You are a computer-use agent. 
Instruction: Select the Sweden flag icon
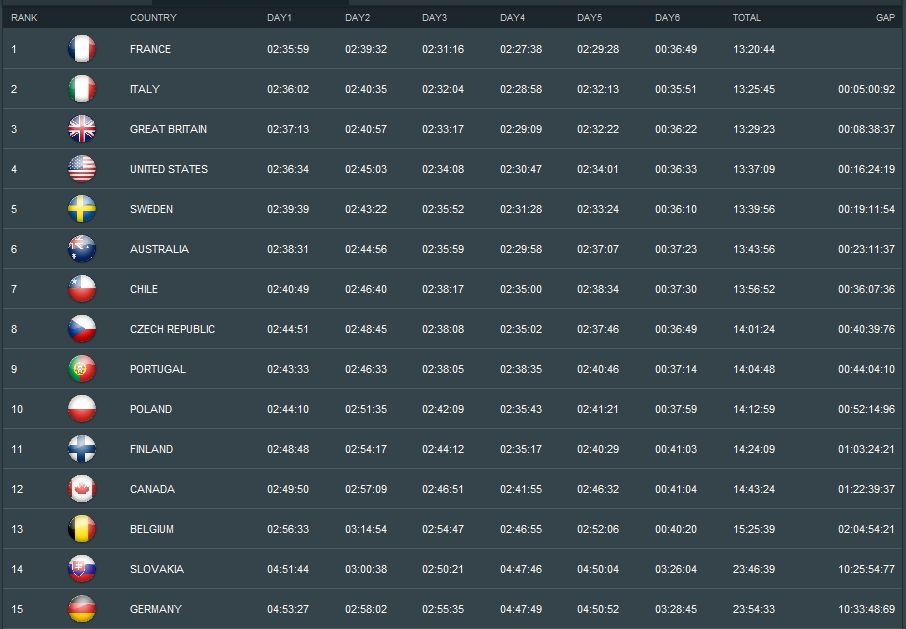coord(82,209)
